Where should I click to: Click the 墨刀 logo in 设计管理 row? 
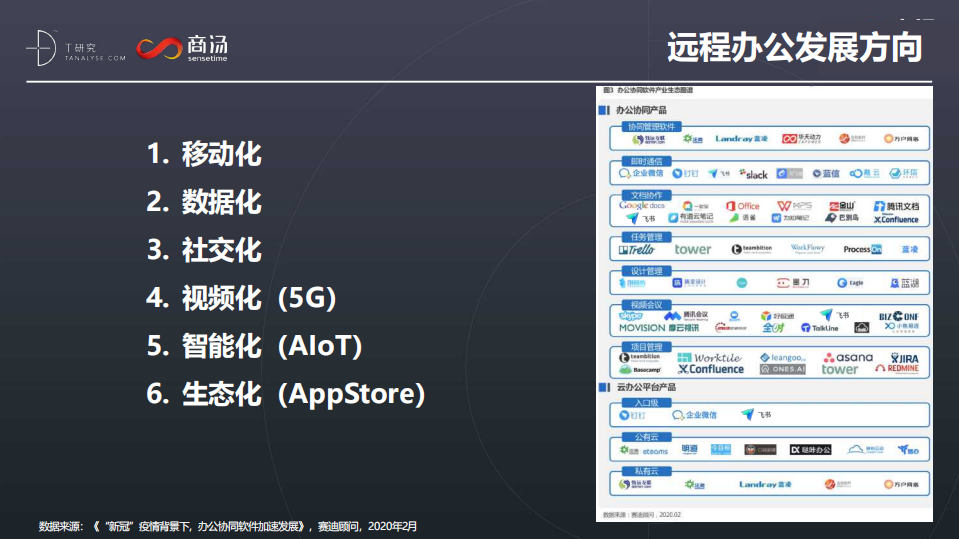click(793, 283)
